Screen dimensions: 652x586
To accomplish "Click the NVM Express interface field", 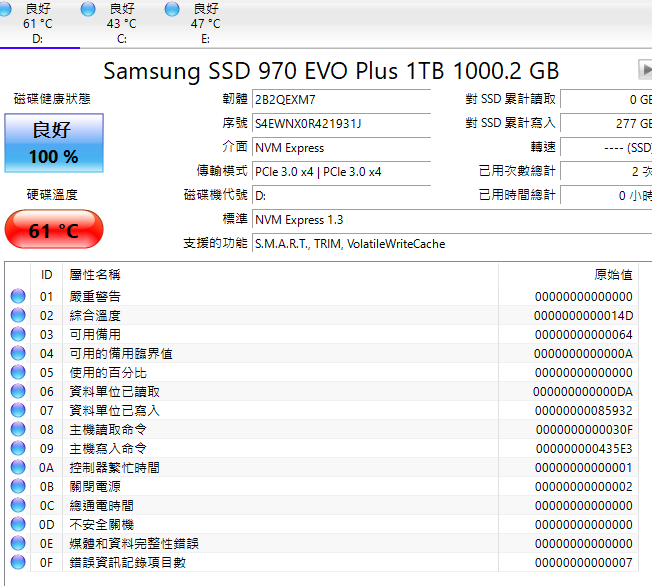I will pyautogui.click(x=341, y=148).
